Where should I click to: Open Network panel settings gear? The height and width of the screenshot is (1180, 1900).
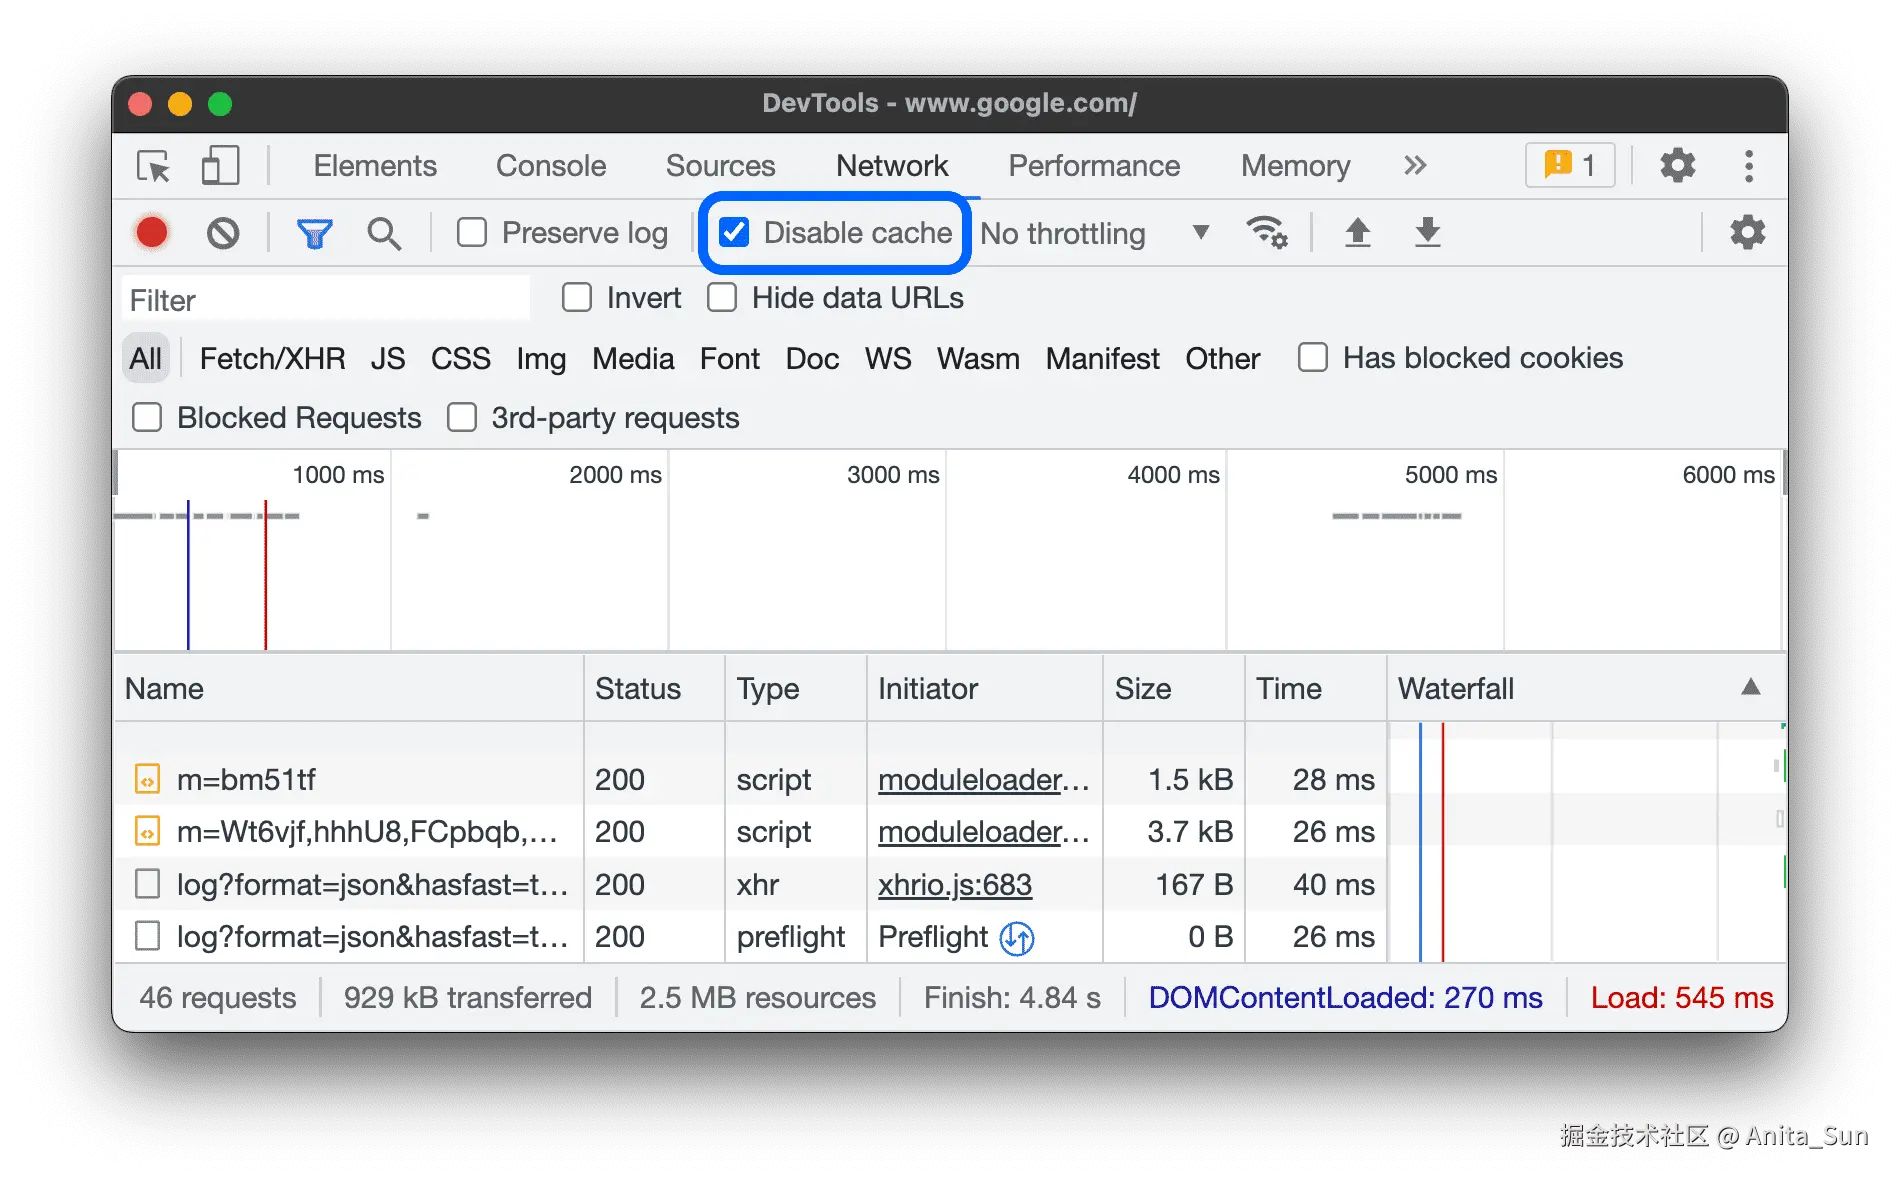[1748, 233]
